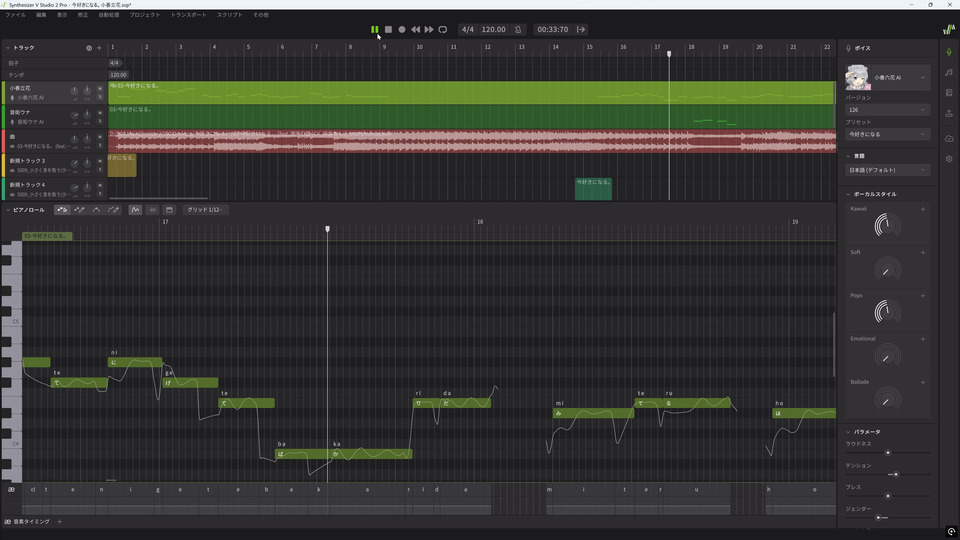Mute the 新規トラック 4 track
960x540 pixels.
click(x=100, y=186)
